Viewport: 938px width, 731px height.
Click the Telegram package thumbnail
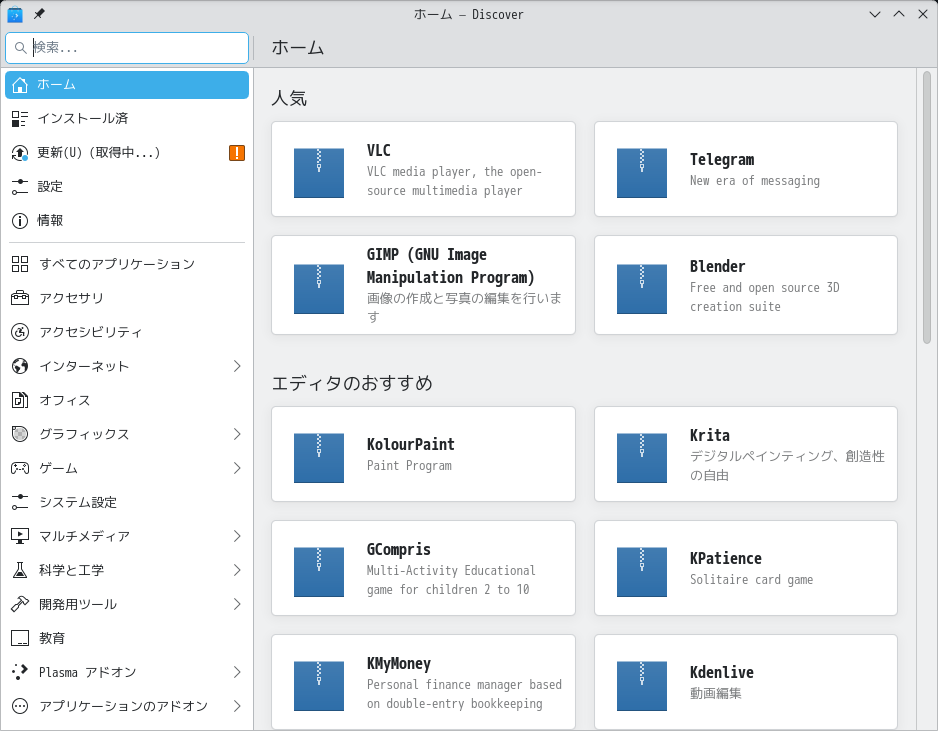pyautogui.click(x=642, y=173)
